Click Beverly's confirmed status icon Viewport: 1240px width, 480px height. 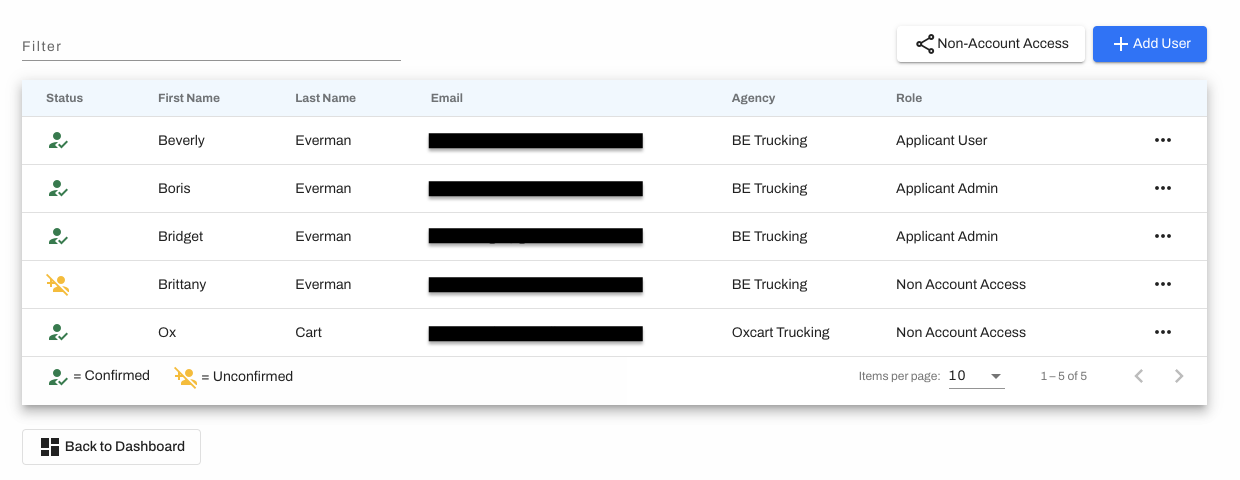tap(58, 141)
